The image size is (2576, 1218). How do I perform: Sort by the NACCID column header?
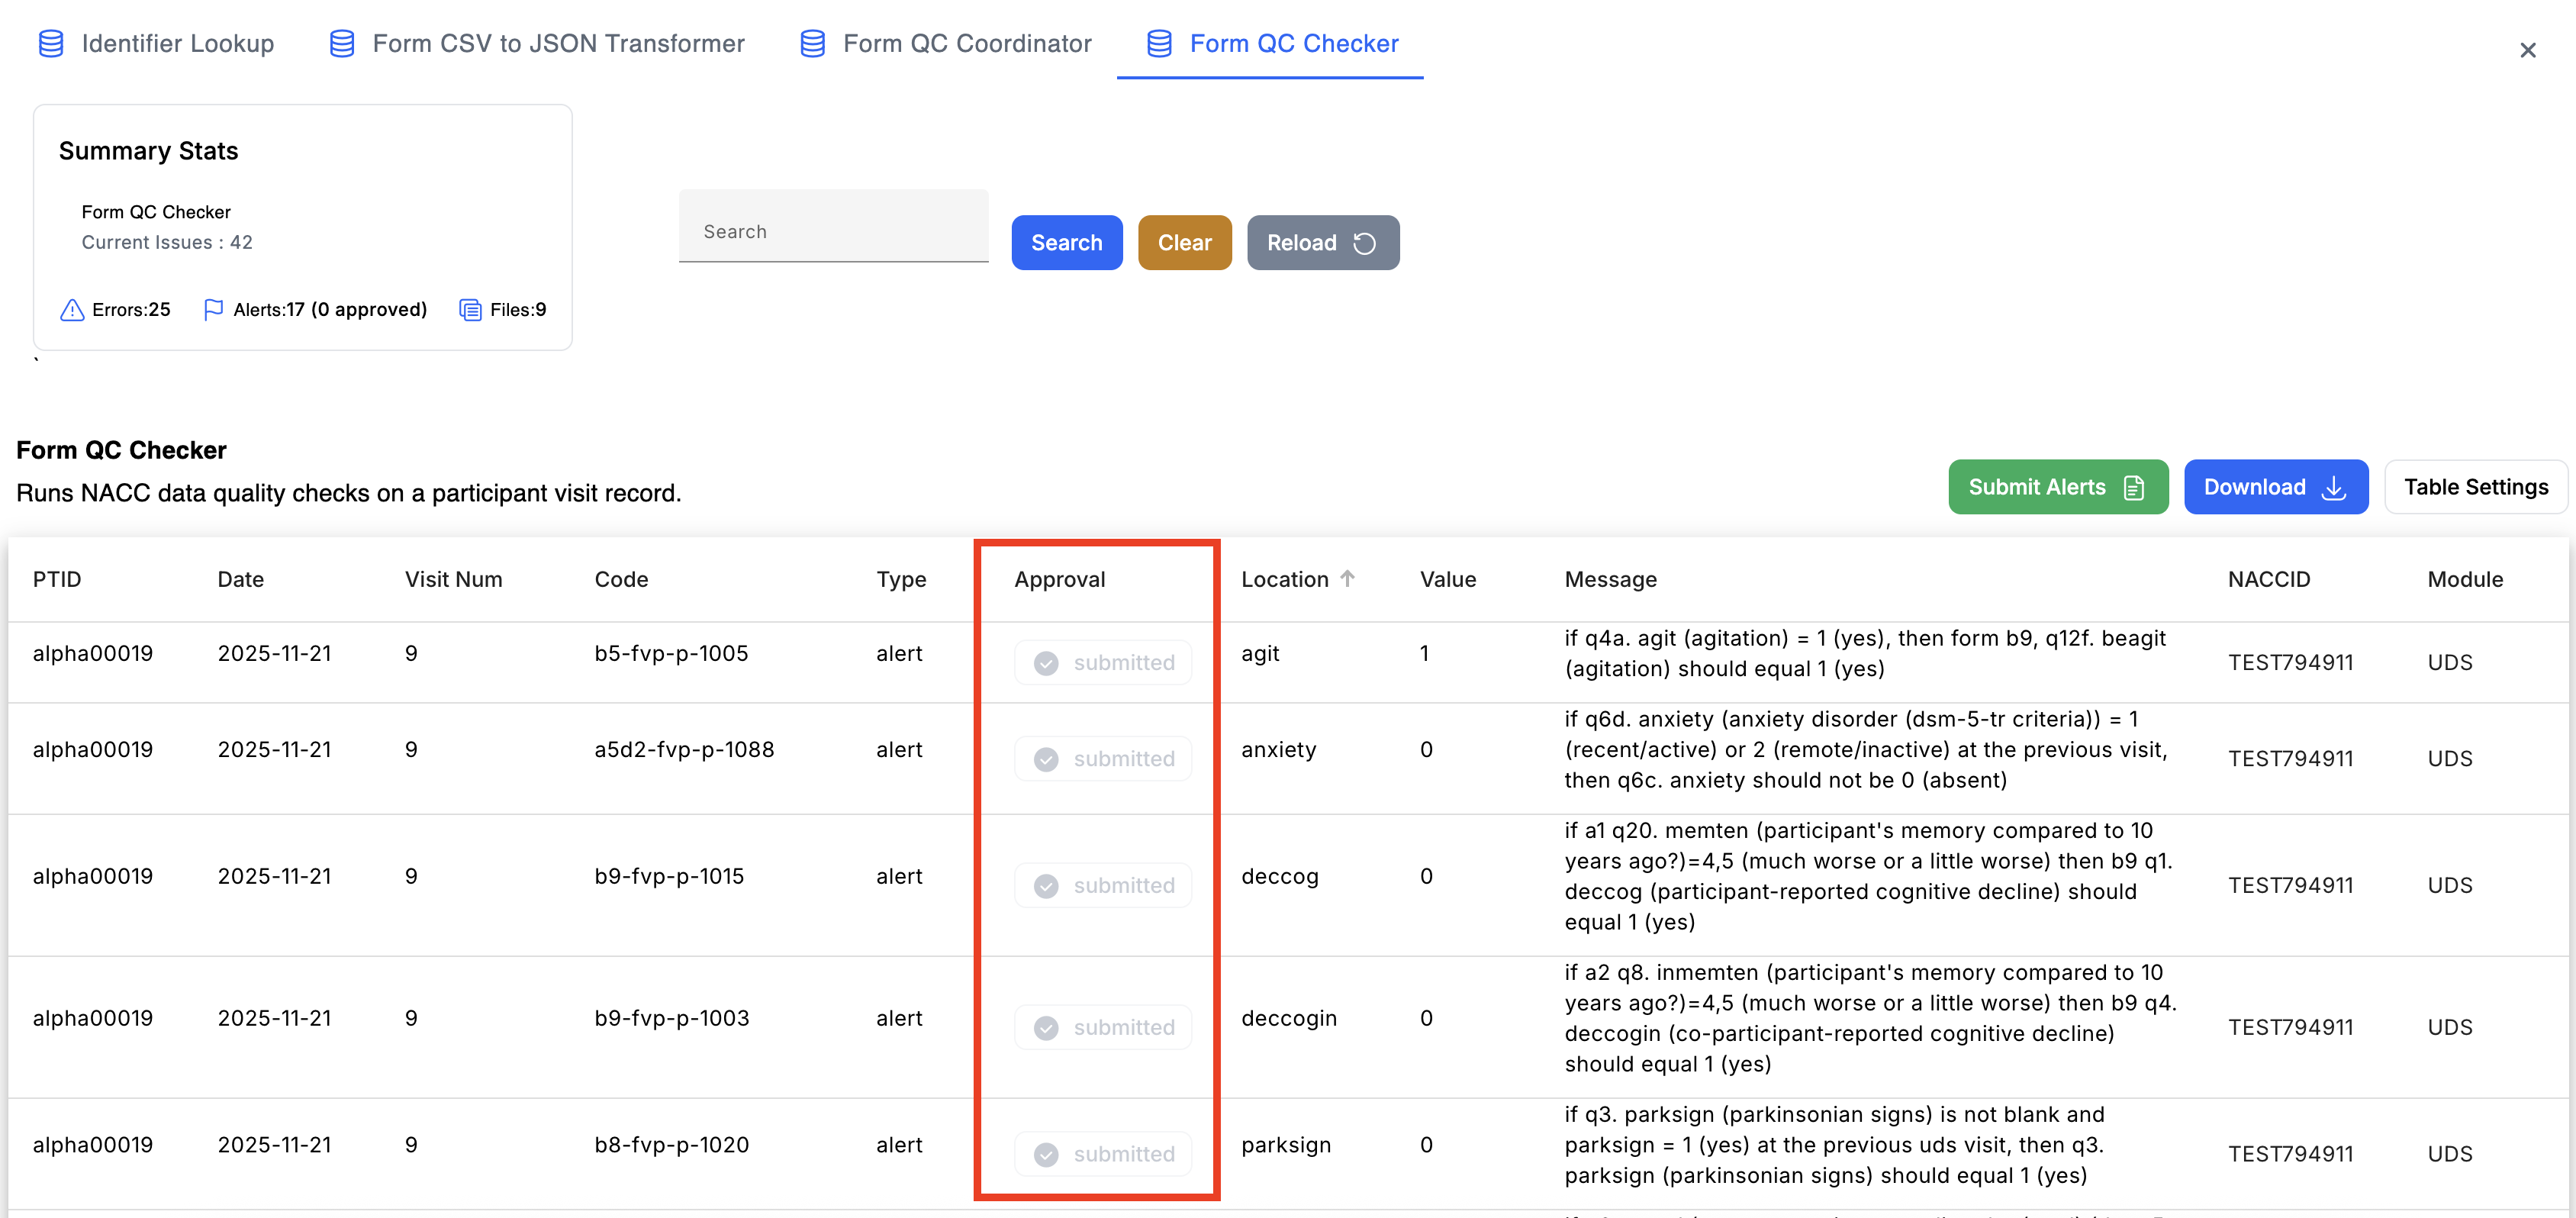point(2268,579)
